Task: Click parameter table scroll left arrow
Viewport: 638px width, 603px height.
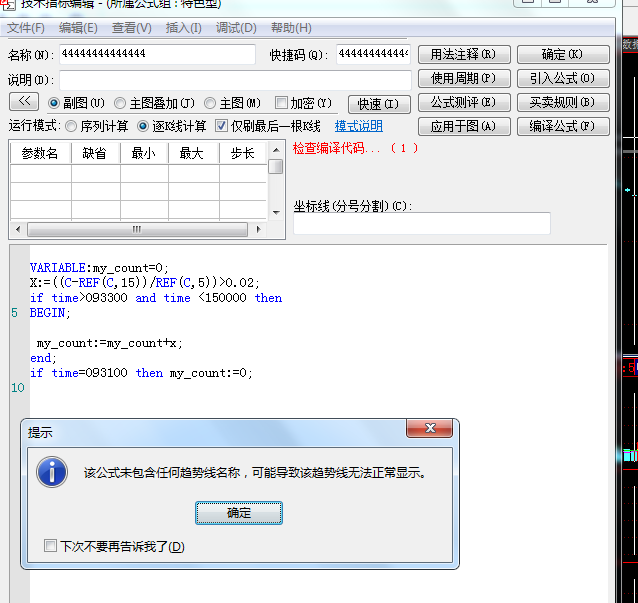Action: [18, 229]
